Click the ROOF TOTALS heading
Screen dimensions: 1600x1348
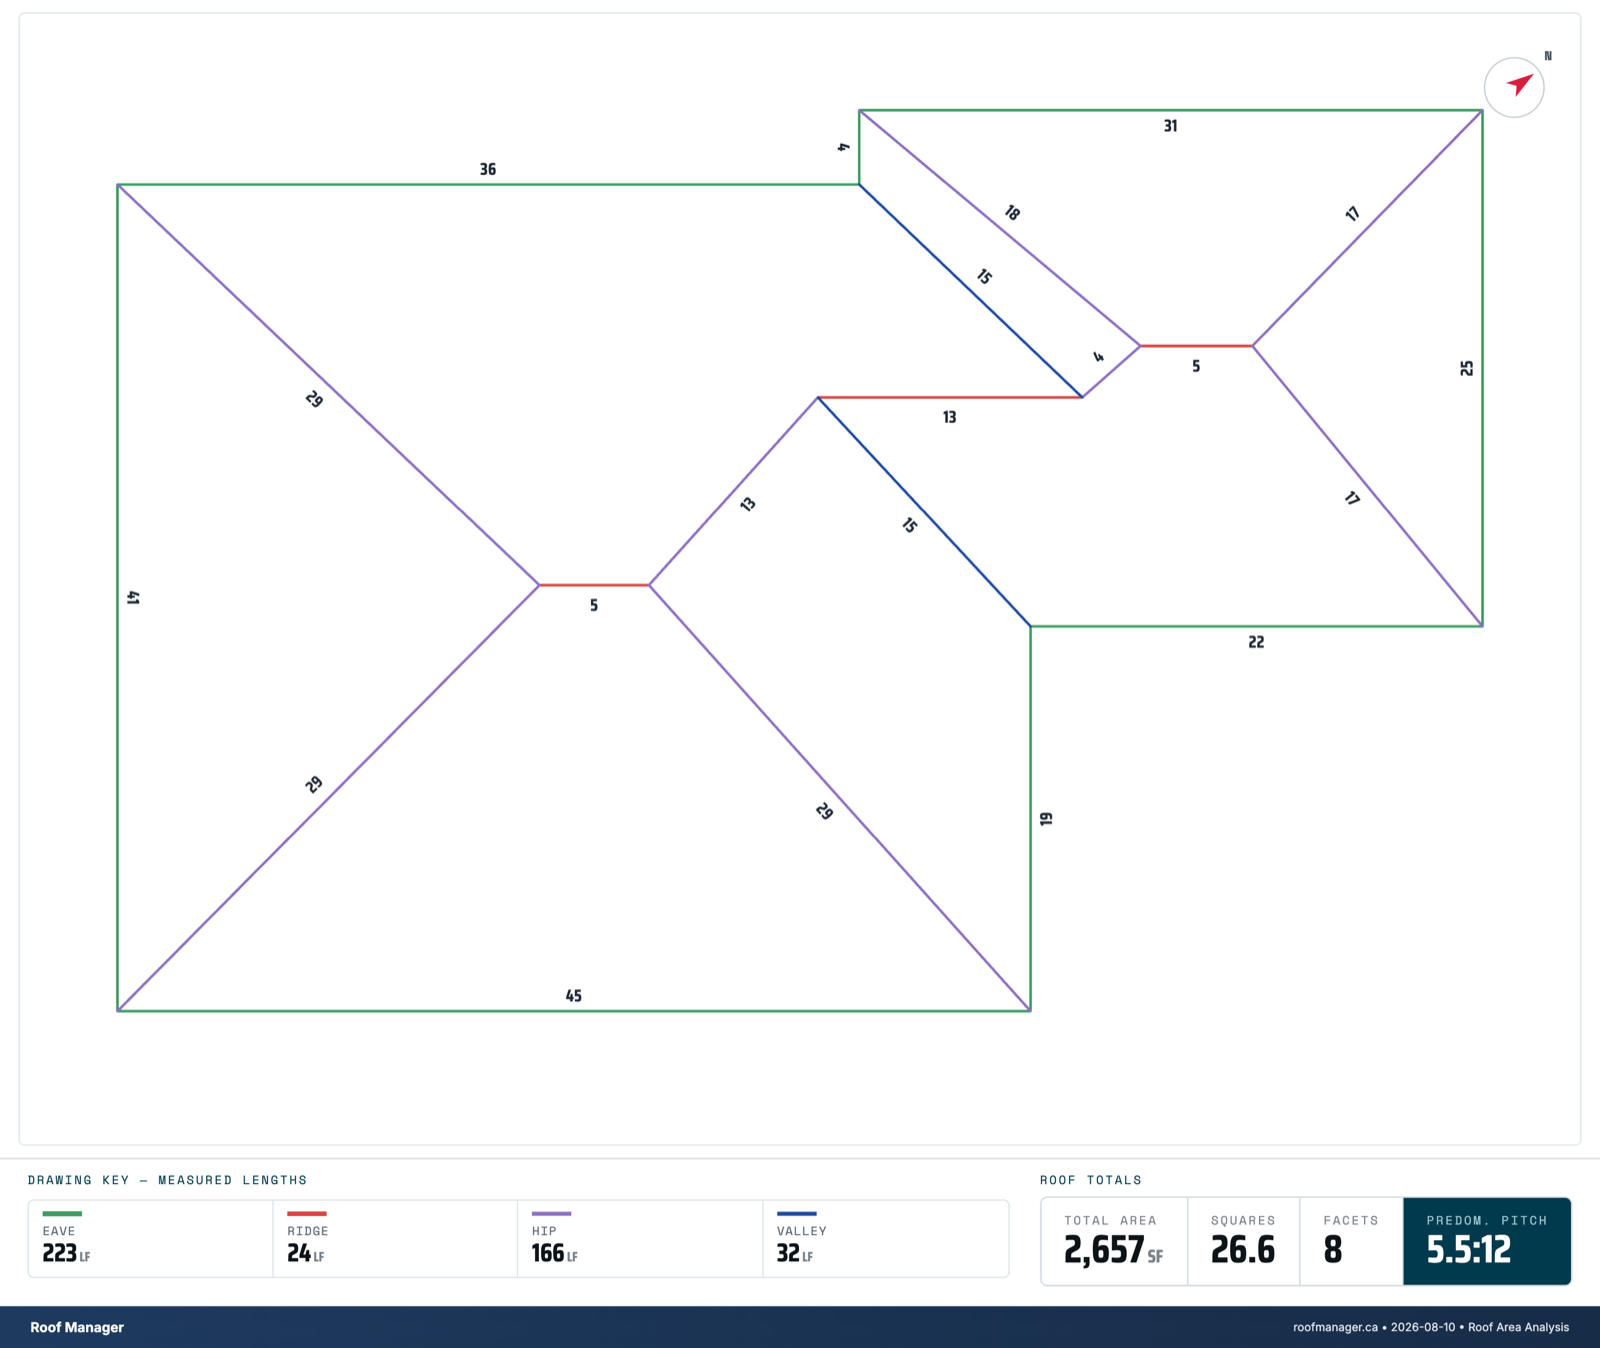[1090, 1180]
